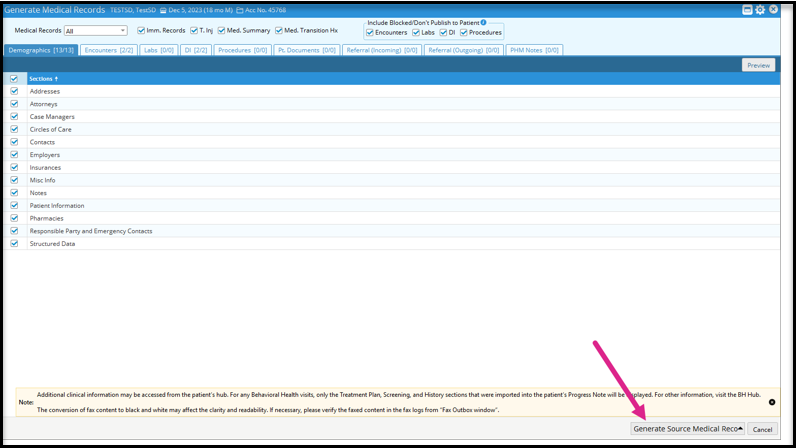This screenshot has width=796, height=448.
Task: Uncheck the Addresses section checkbox
Action: tap(14, 91)
